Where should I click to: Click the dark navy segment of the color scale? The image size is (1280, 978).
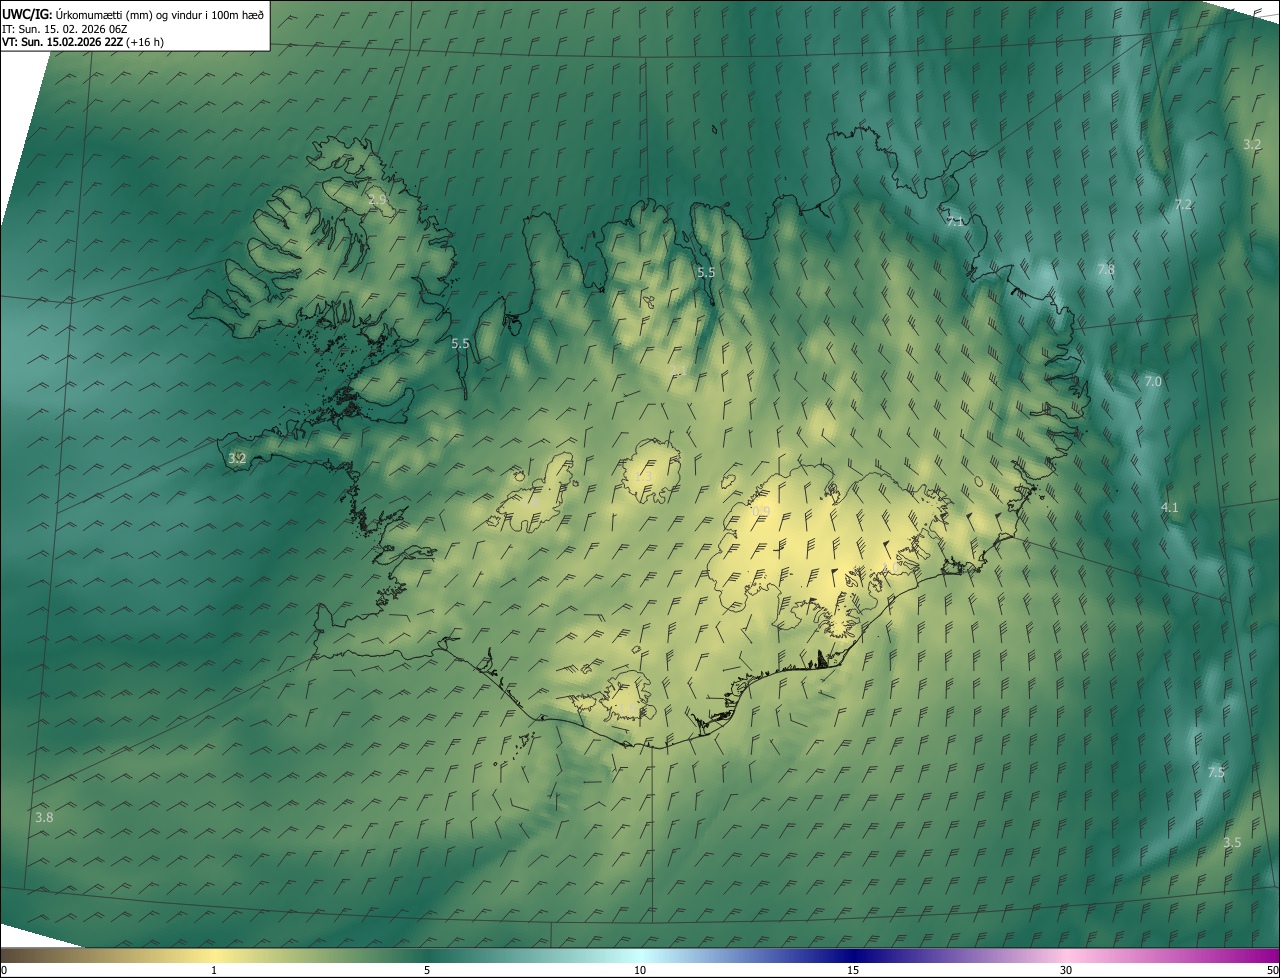(x=853, y=956)
